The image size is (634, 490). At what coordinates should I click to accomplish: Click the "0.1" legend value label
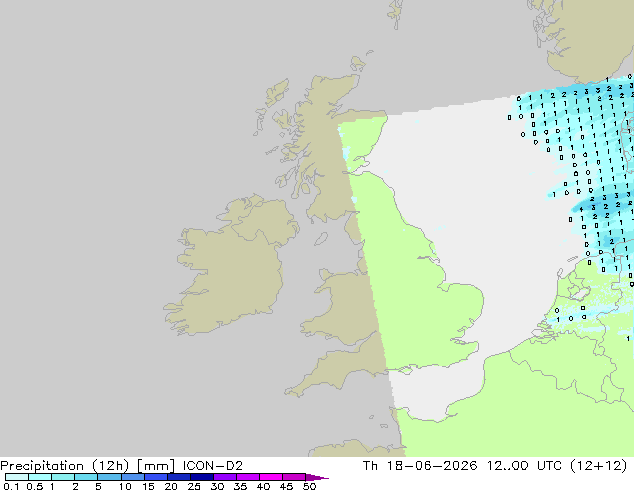click(11, 486)
